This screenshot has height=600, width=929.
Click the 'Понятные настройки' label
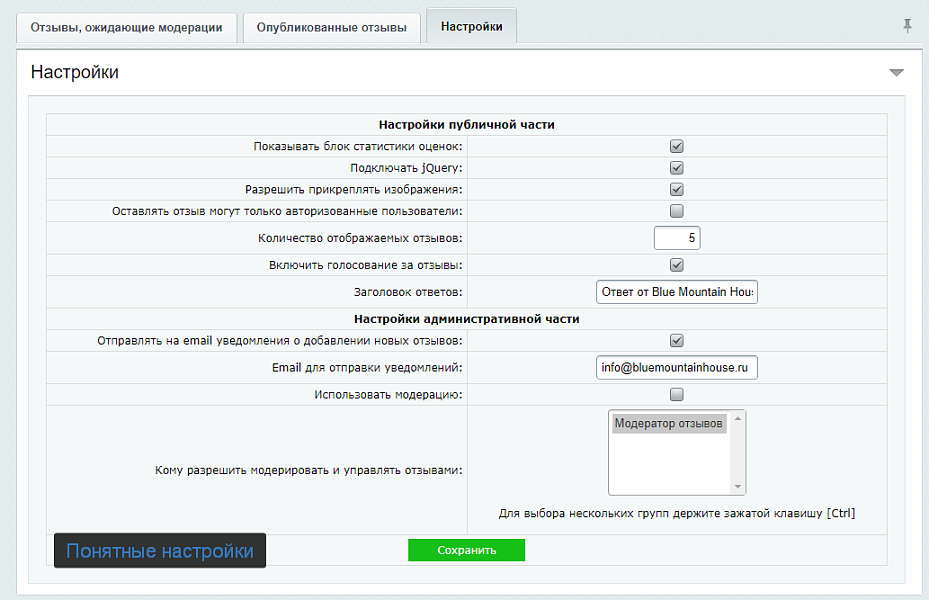159,550
